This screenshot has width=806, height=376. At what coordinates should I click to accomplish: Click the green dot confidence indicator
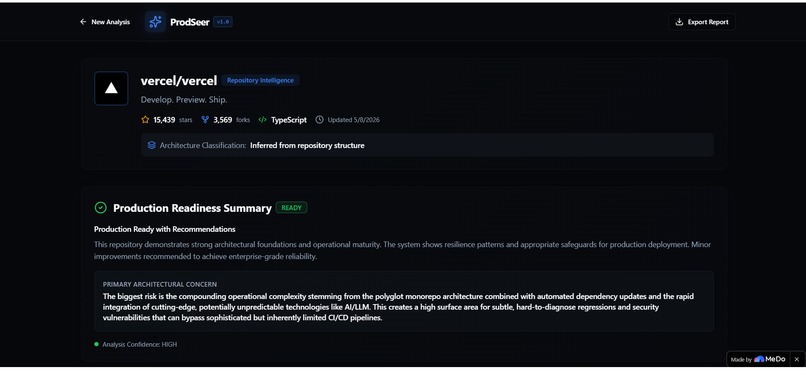tap(96, 344)
